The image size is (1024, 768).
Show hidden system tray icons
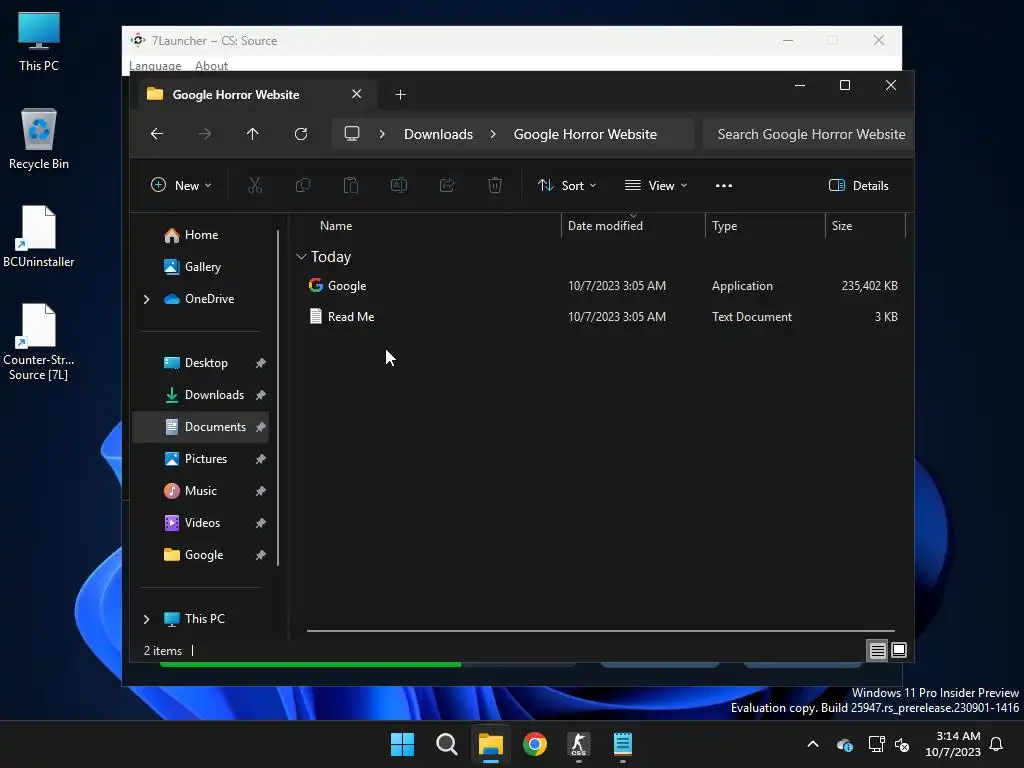point(813,744)
